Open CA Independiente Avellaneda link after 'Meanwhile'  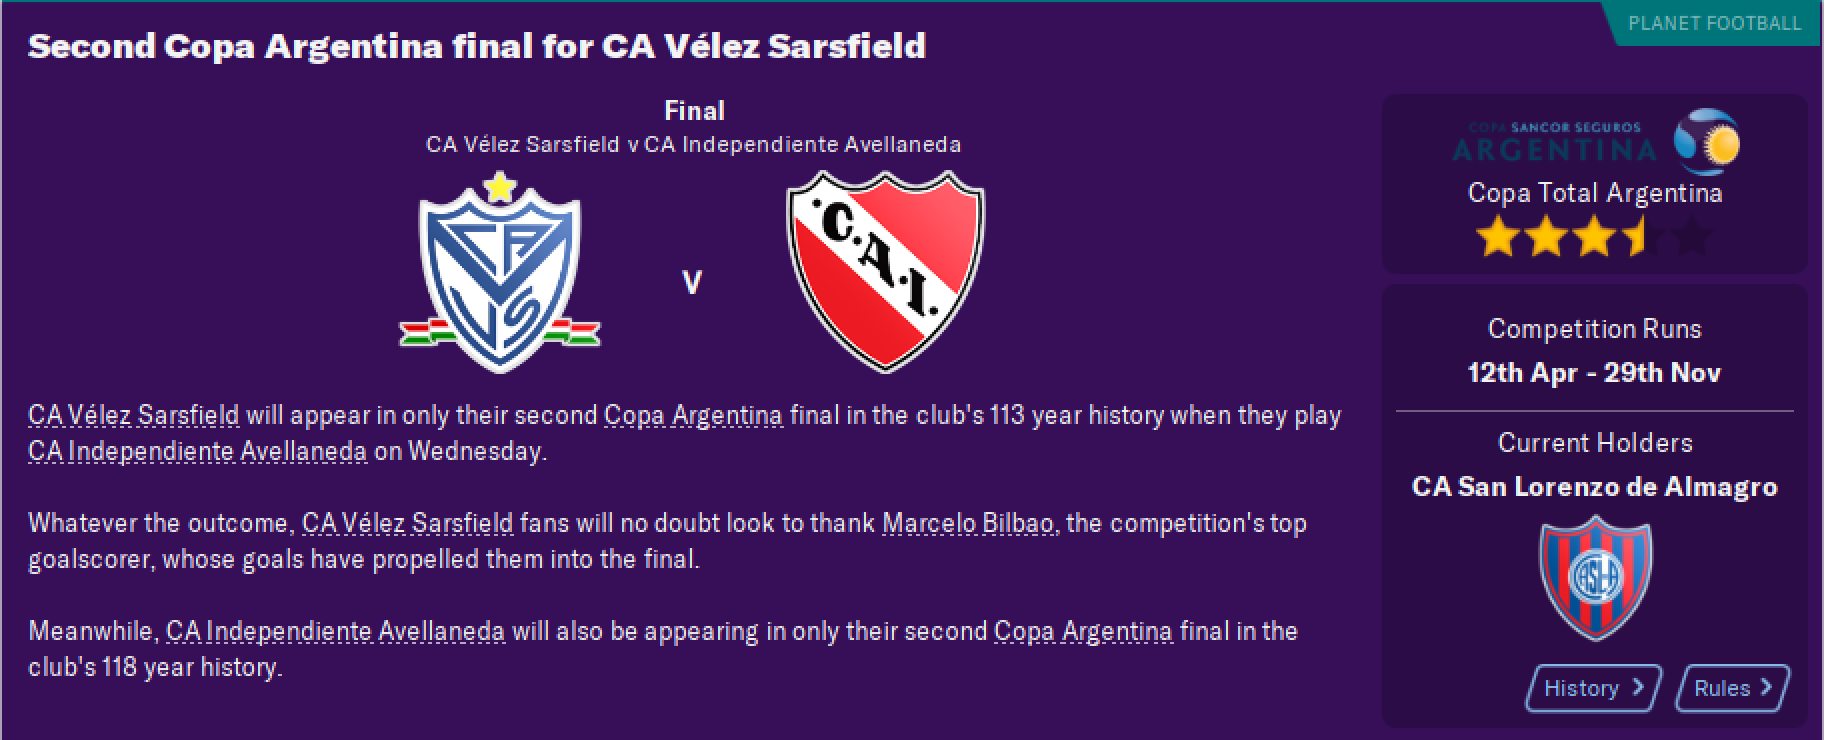tap(335, 631)
